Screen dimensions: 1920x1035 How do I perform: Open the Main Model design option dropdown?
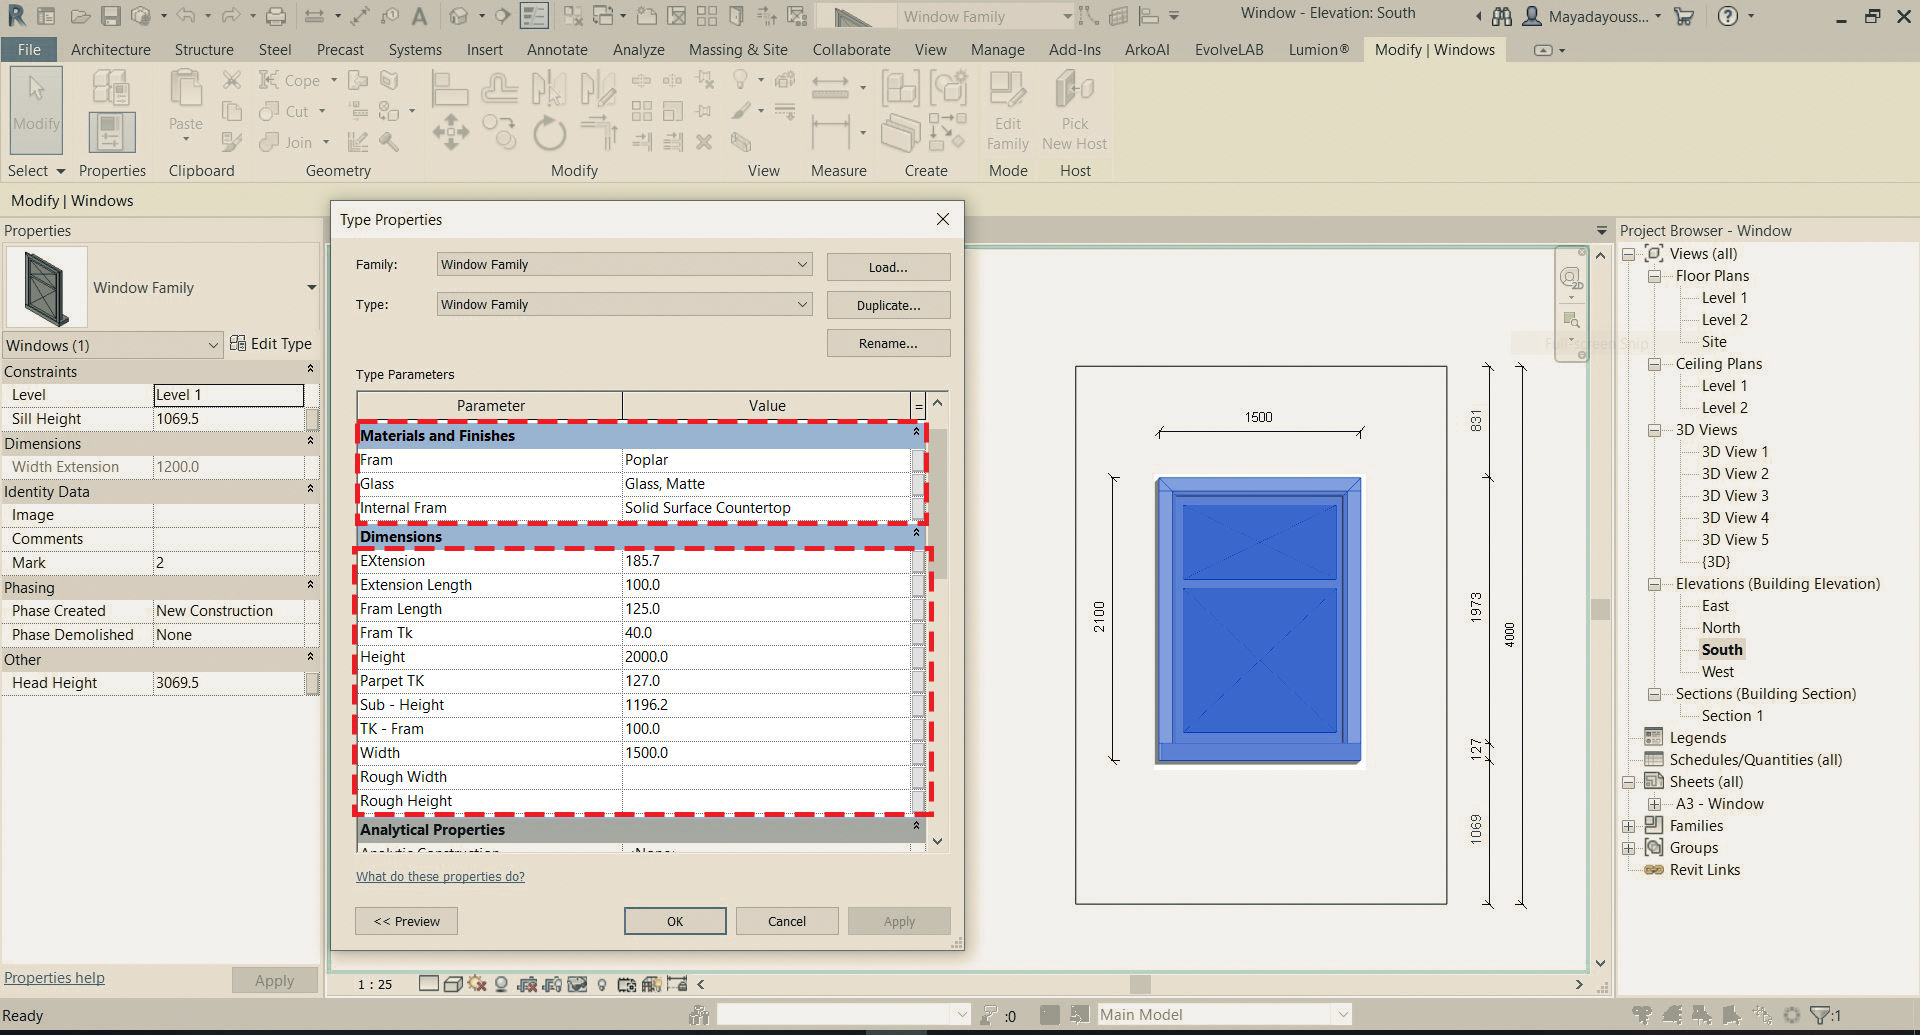pyautogui.click(x=1224, y=1015)
